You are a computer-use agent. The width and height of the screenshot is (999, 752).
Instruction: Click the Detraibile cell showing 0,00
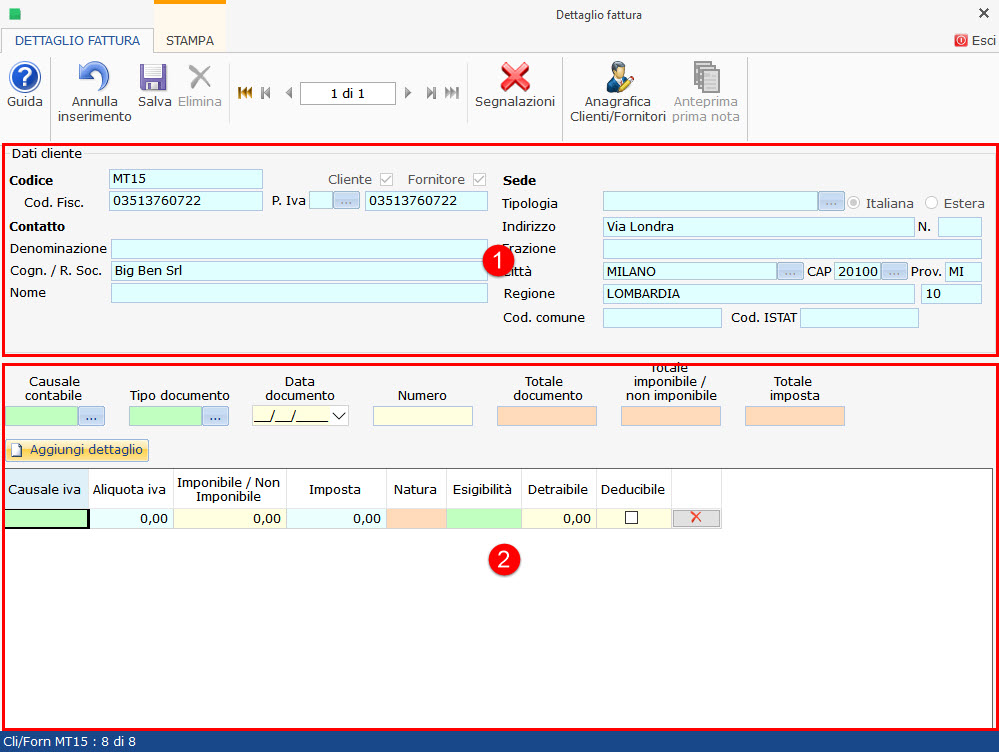pos(559,518)
